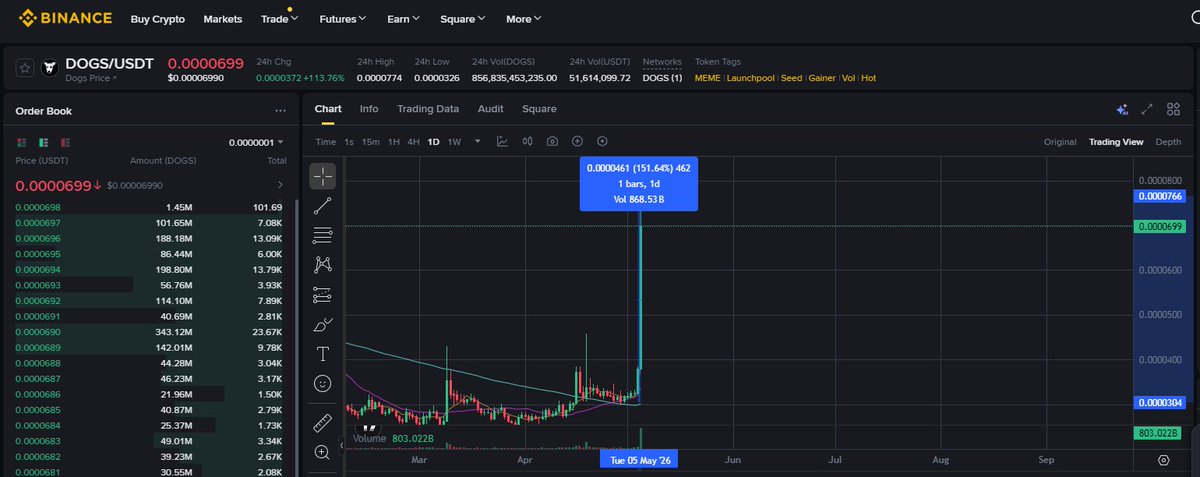Click the Hot token tag
1200x477 pixels.
click(x=868, y=78)
